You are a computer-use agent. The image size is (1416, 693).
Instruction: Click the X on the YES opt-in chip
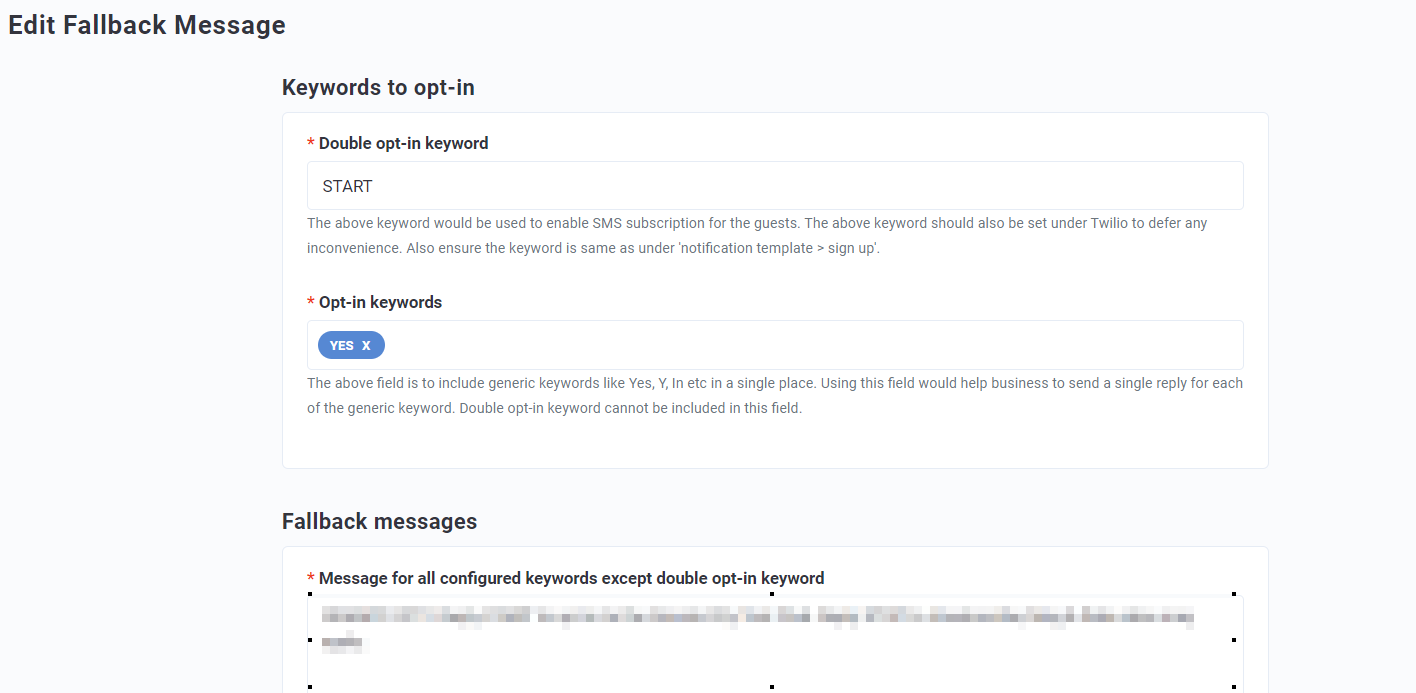tap(364, 344)
